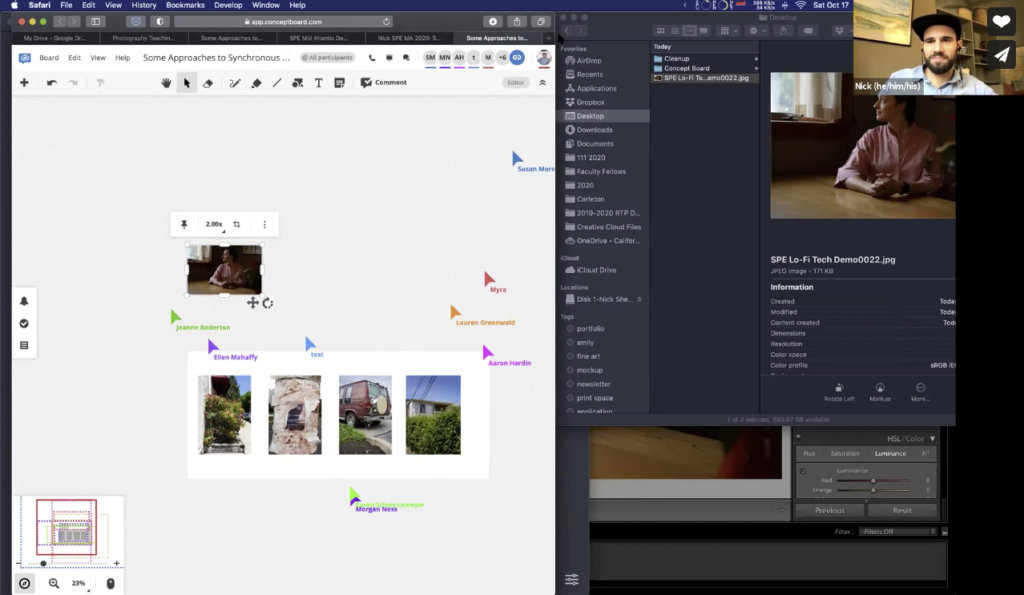Click the blue share link icon
The image size is (1024, 595).
517,57
